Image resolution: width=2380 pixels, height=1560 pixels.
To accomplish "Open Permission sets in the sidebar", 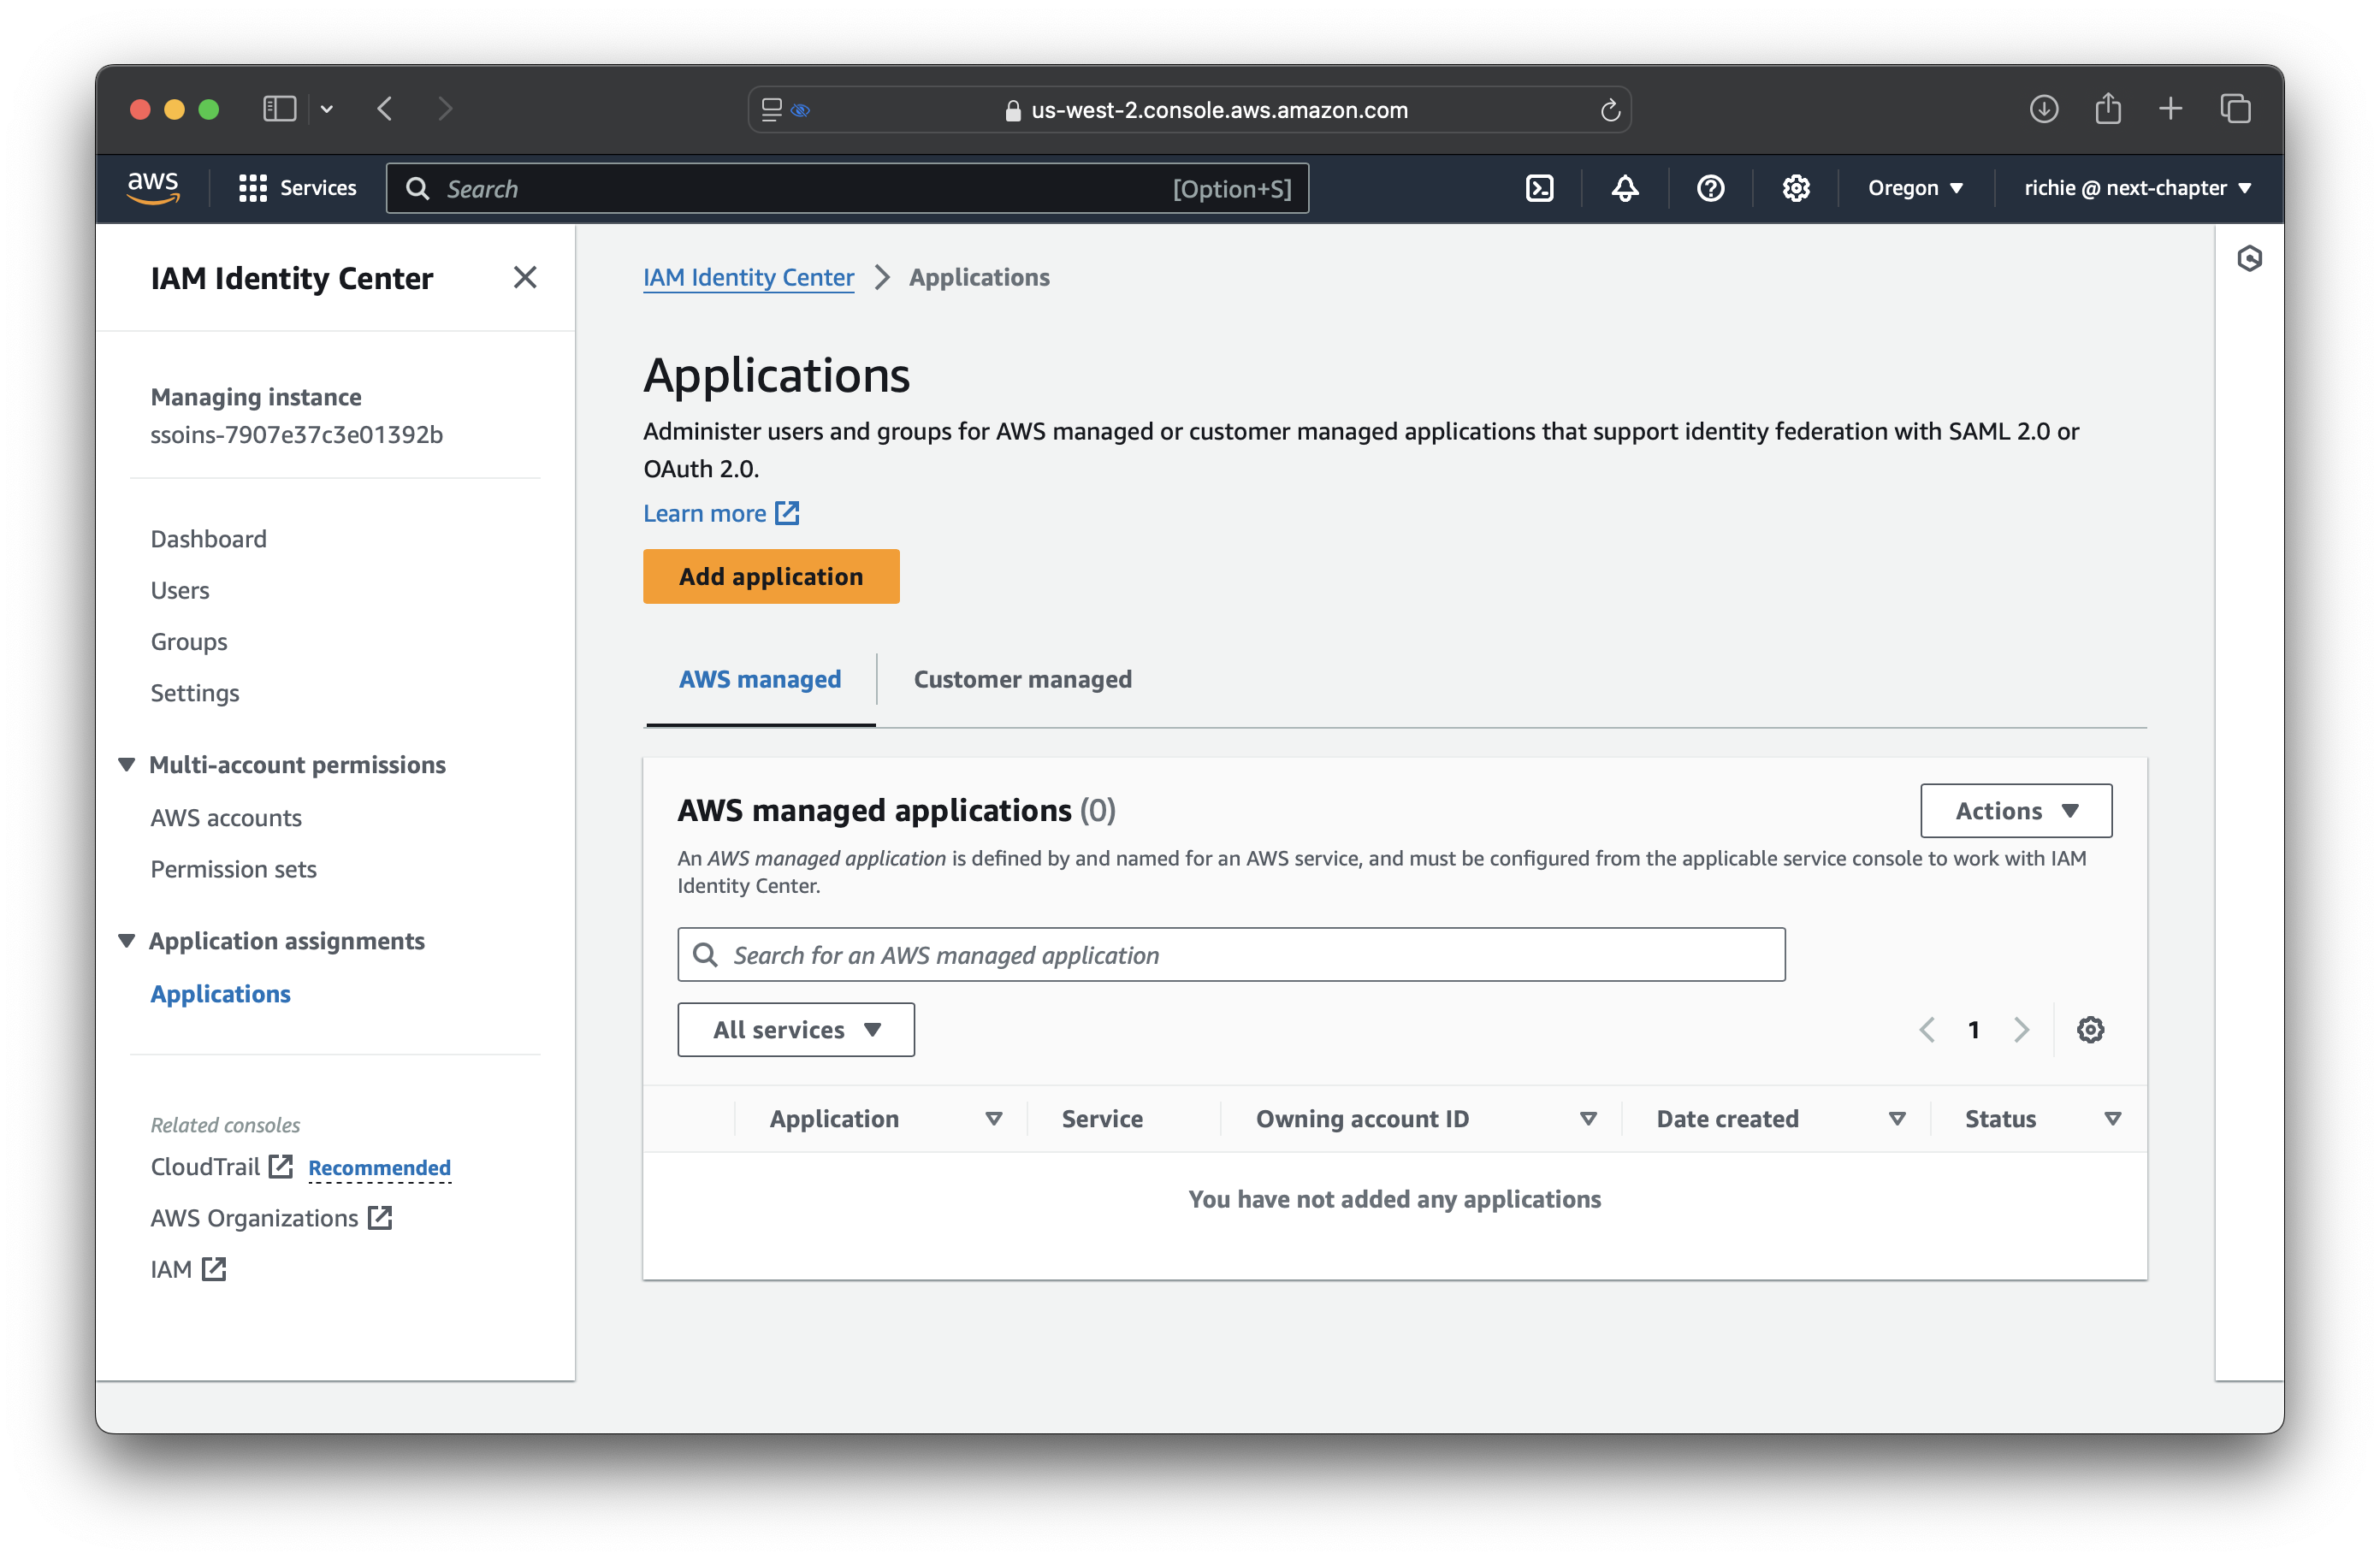I will coord(233,868).
